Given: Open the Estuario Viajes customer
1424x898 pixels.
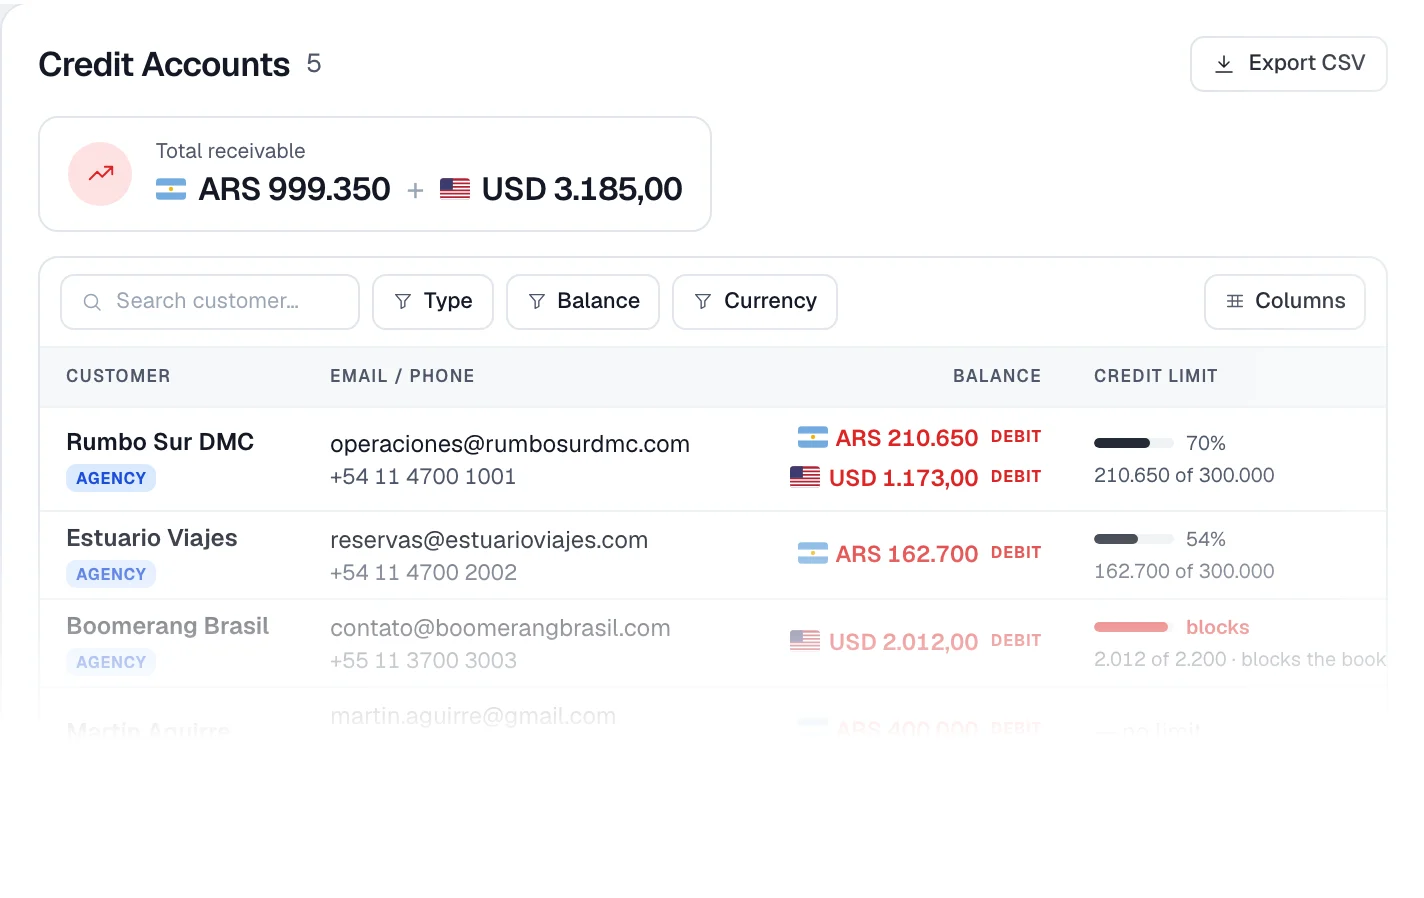Looking at the screenshot, I should click(152, 538).
